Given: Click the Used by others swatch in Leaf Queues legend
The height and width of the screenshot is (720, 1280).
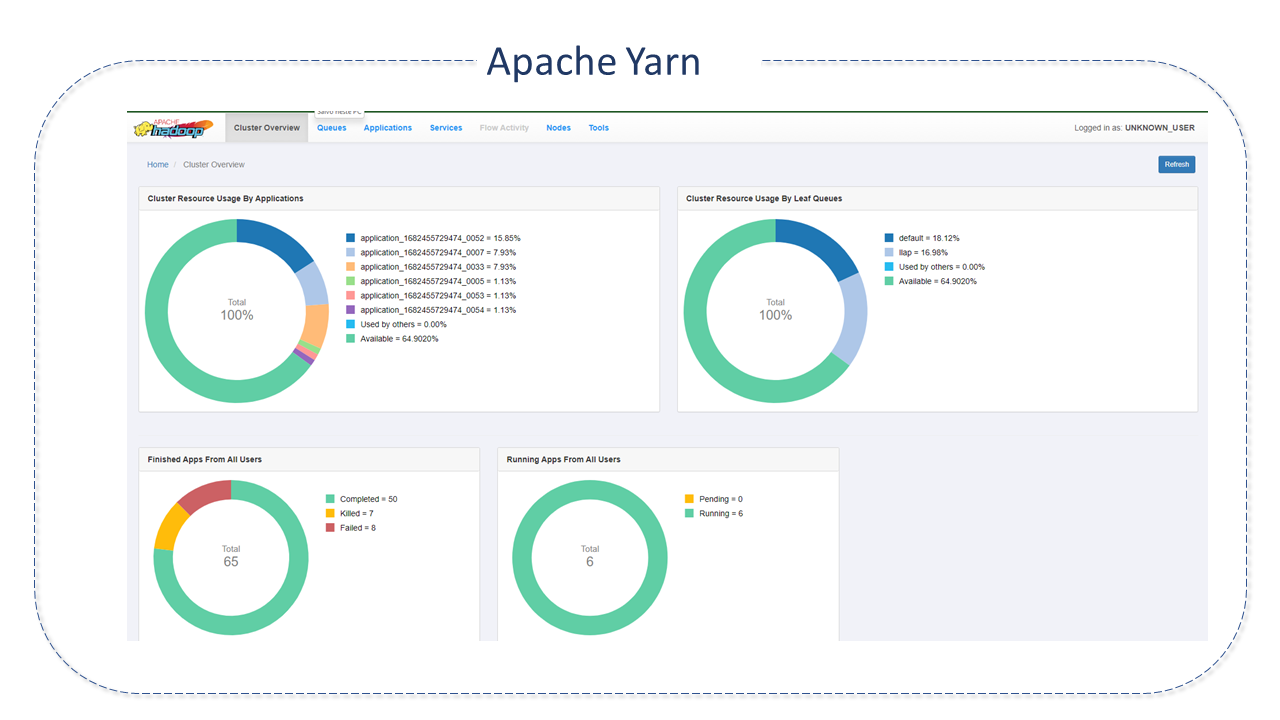Looking at the screenshot, I should click(889, 267).
